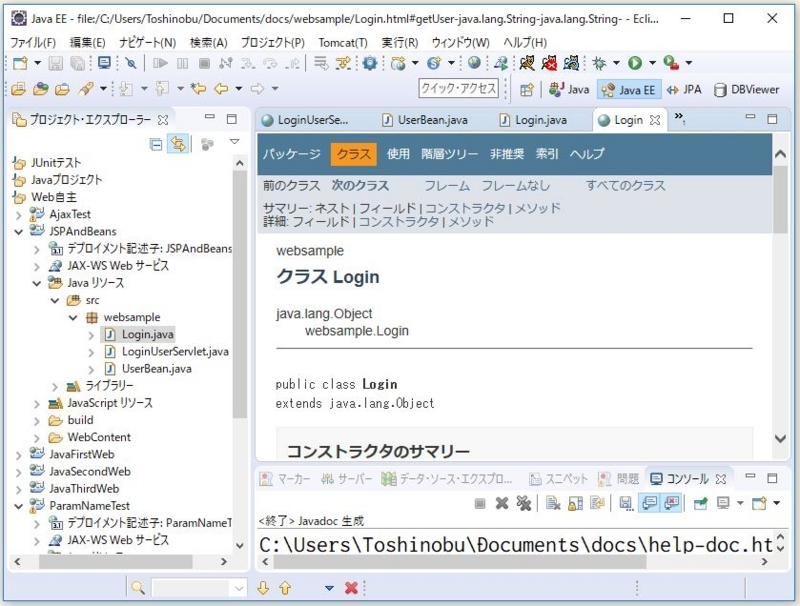Open the bottom search combo box dropdown
The image size is (800, 606).
(x=239, y=589)
